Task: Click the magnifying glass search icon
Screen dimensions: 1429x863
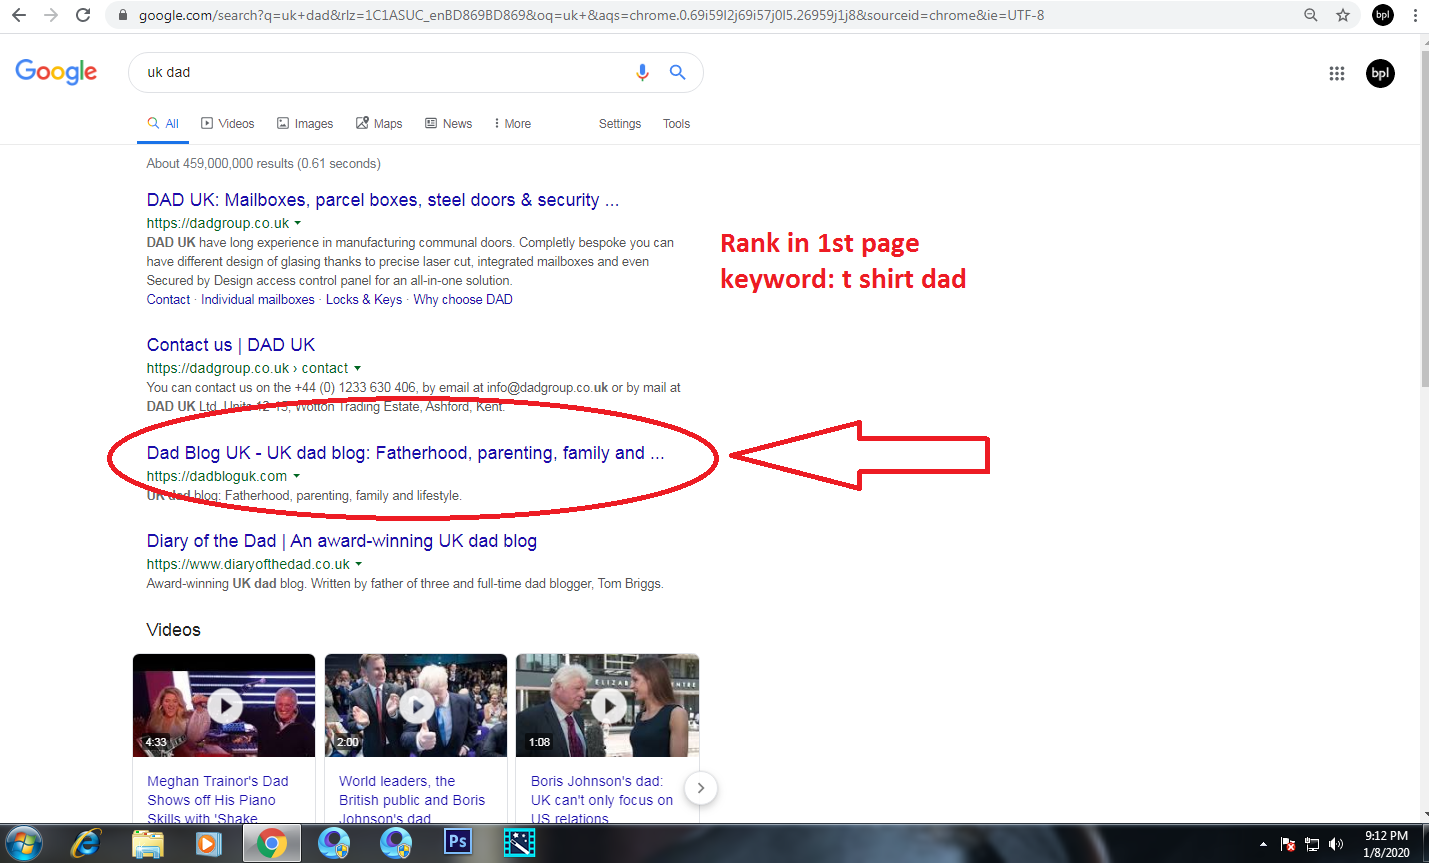Action: pyautogui.click(x=677, y=72)
